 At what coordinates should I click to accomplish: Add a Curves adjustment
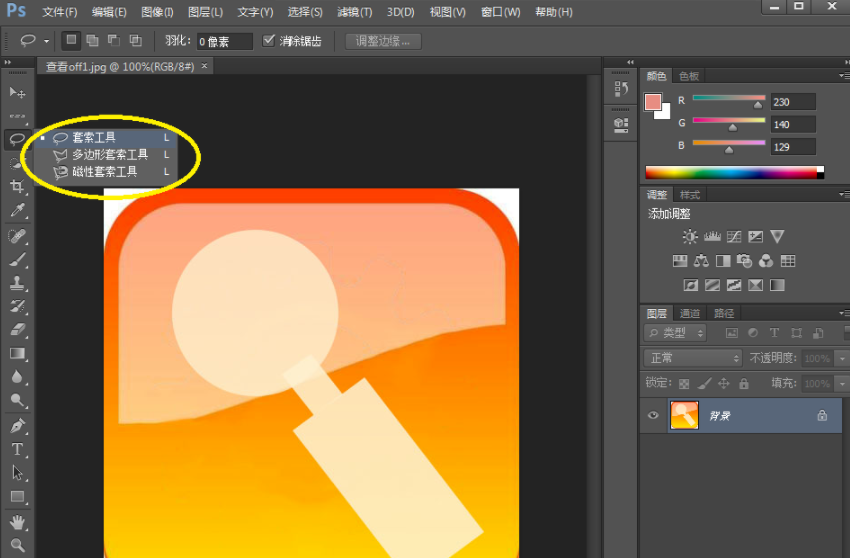[x=734, y=236]
